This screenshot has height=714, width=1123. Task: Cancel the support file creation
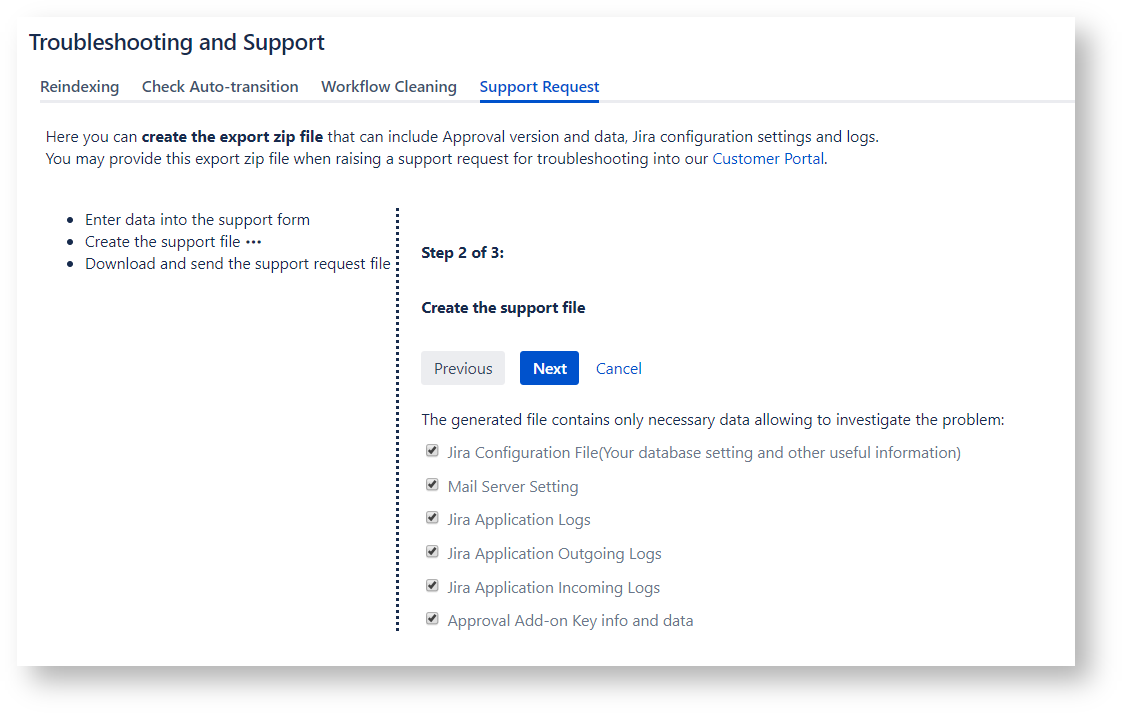(618, 368)
